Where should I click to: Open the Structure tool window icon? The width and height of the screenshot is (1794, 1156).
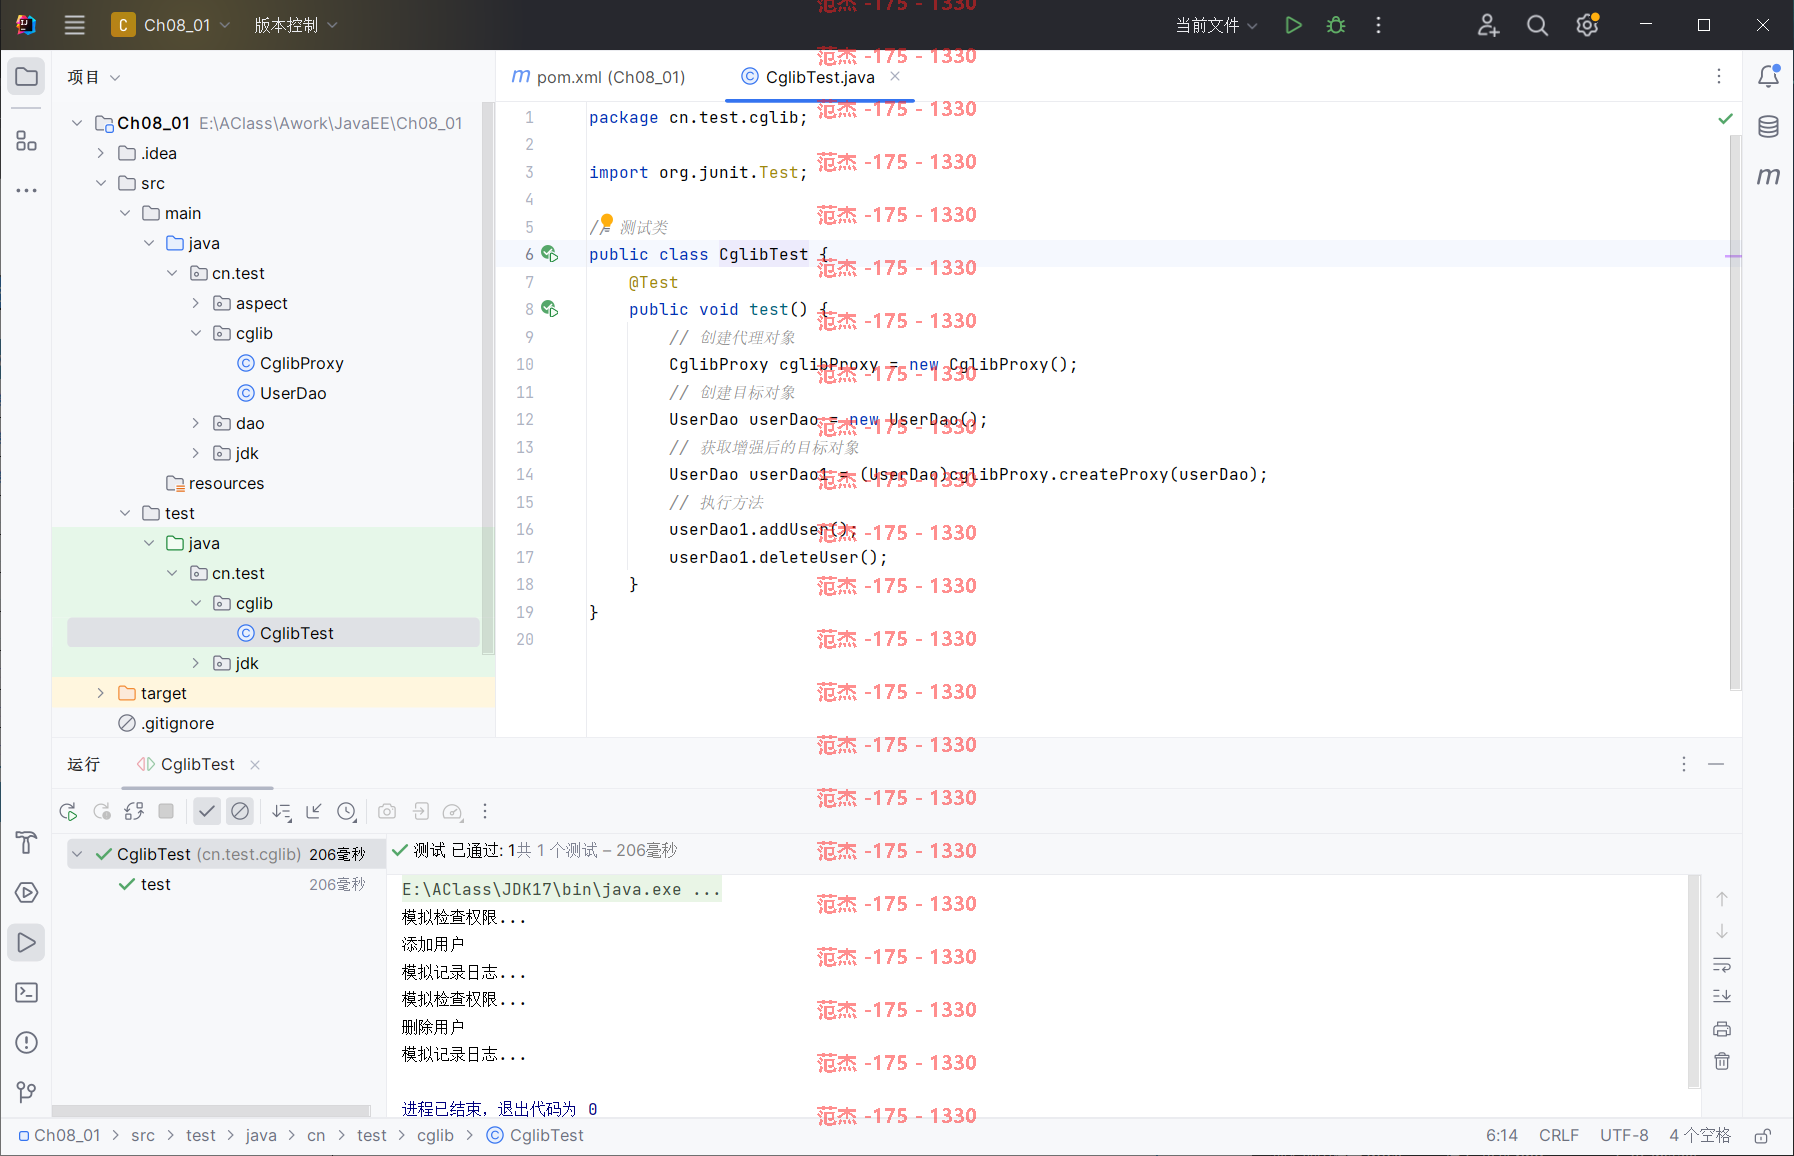coord(26,141)
